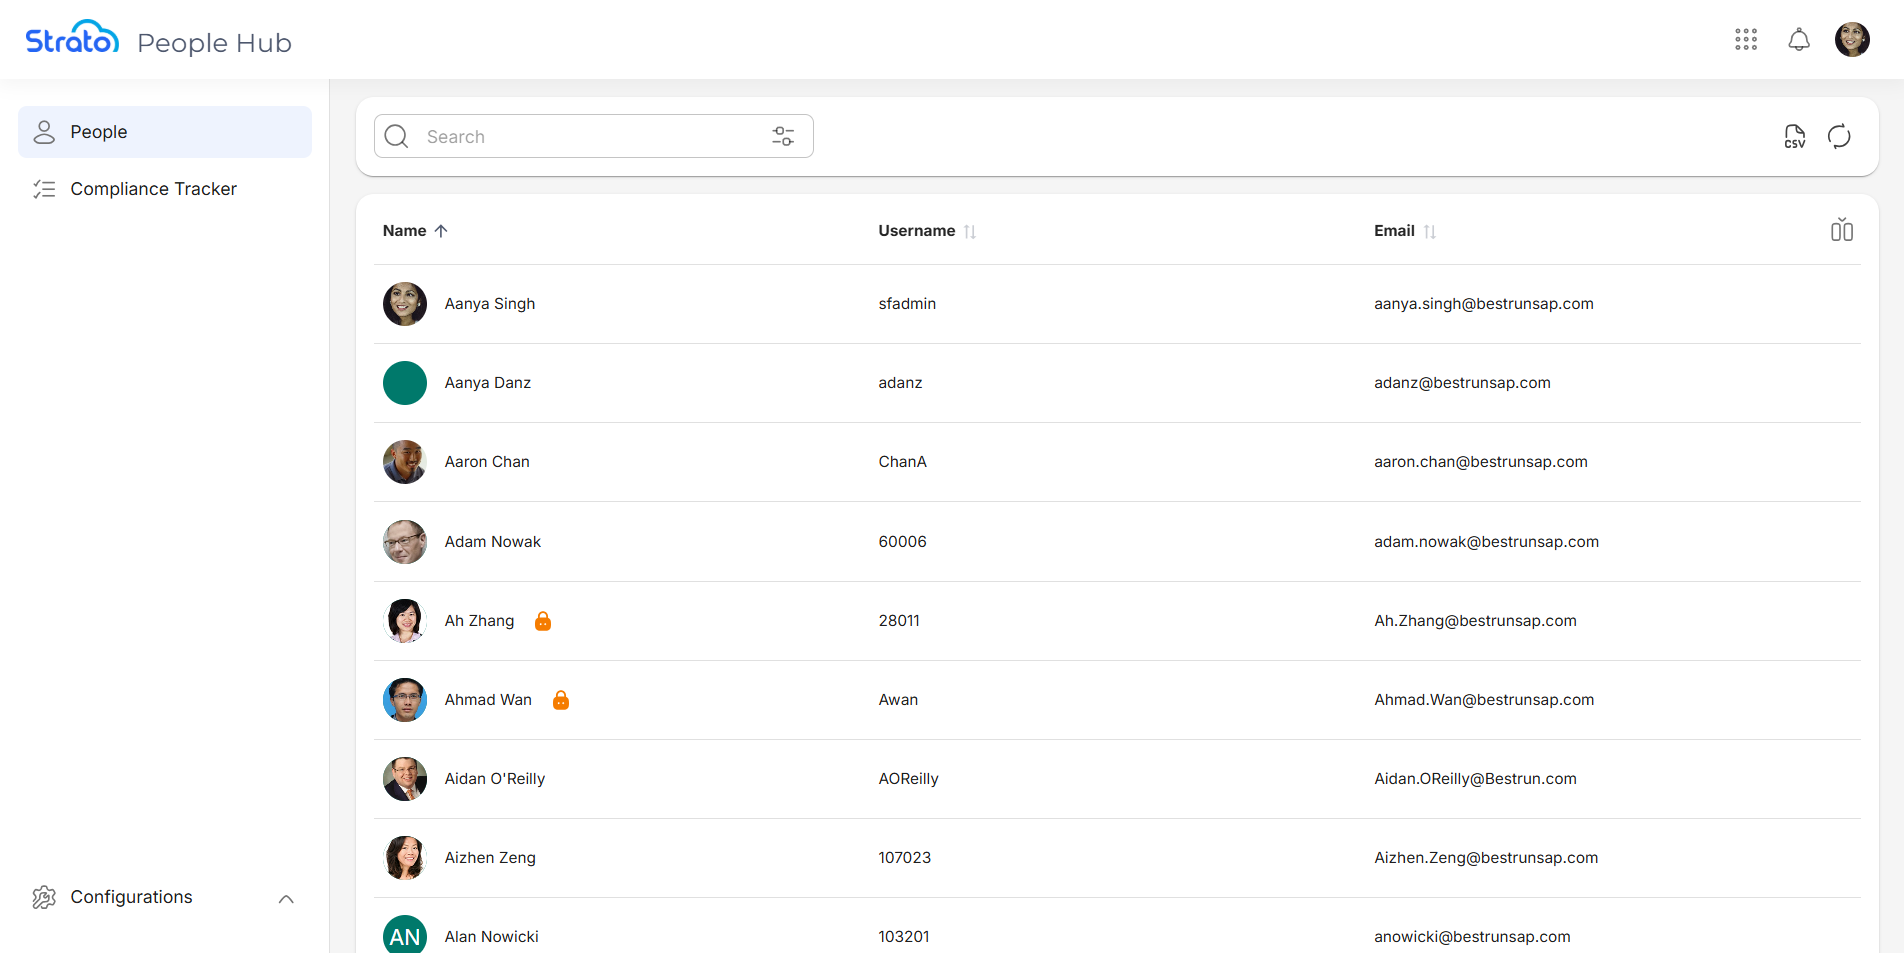The width and height of the screenshot is (1904, 953).
Task: Open column settings icon in table header
Action: click(1841, 231)
